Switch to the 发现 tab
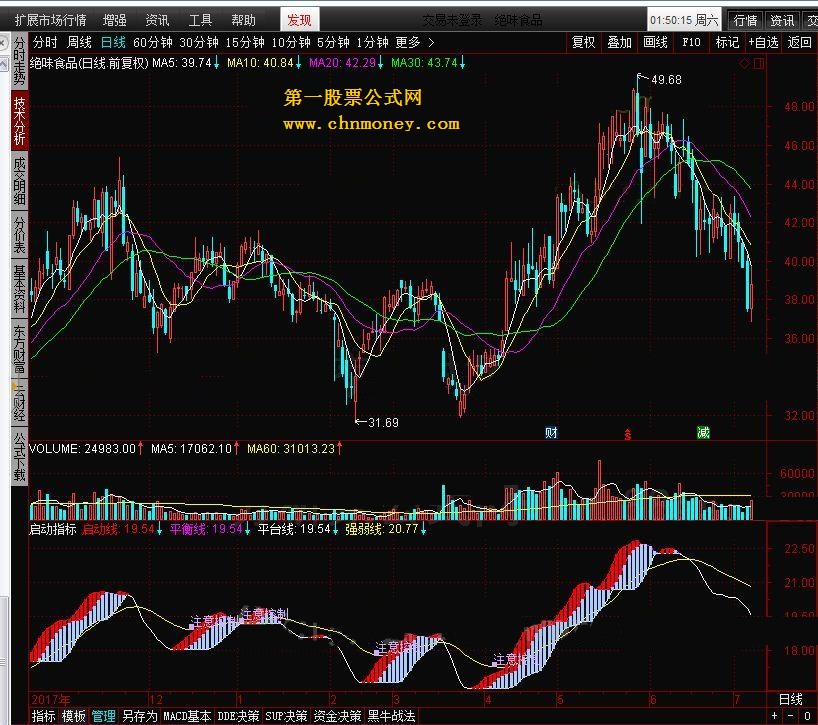This screenshot has height=725, width=818. [299, 20]
